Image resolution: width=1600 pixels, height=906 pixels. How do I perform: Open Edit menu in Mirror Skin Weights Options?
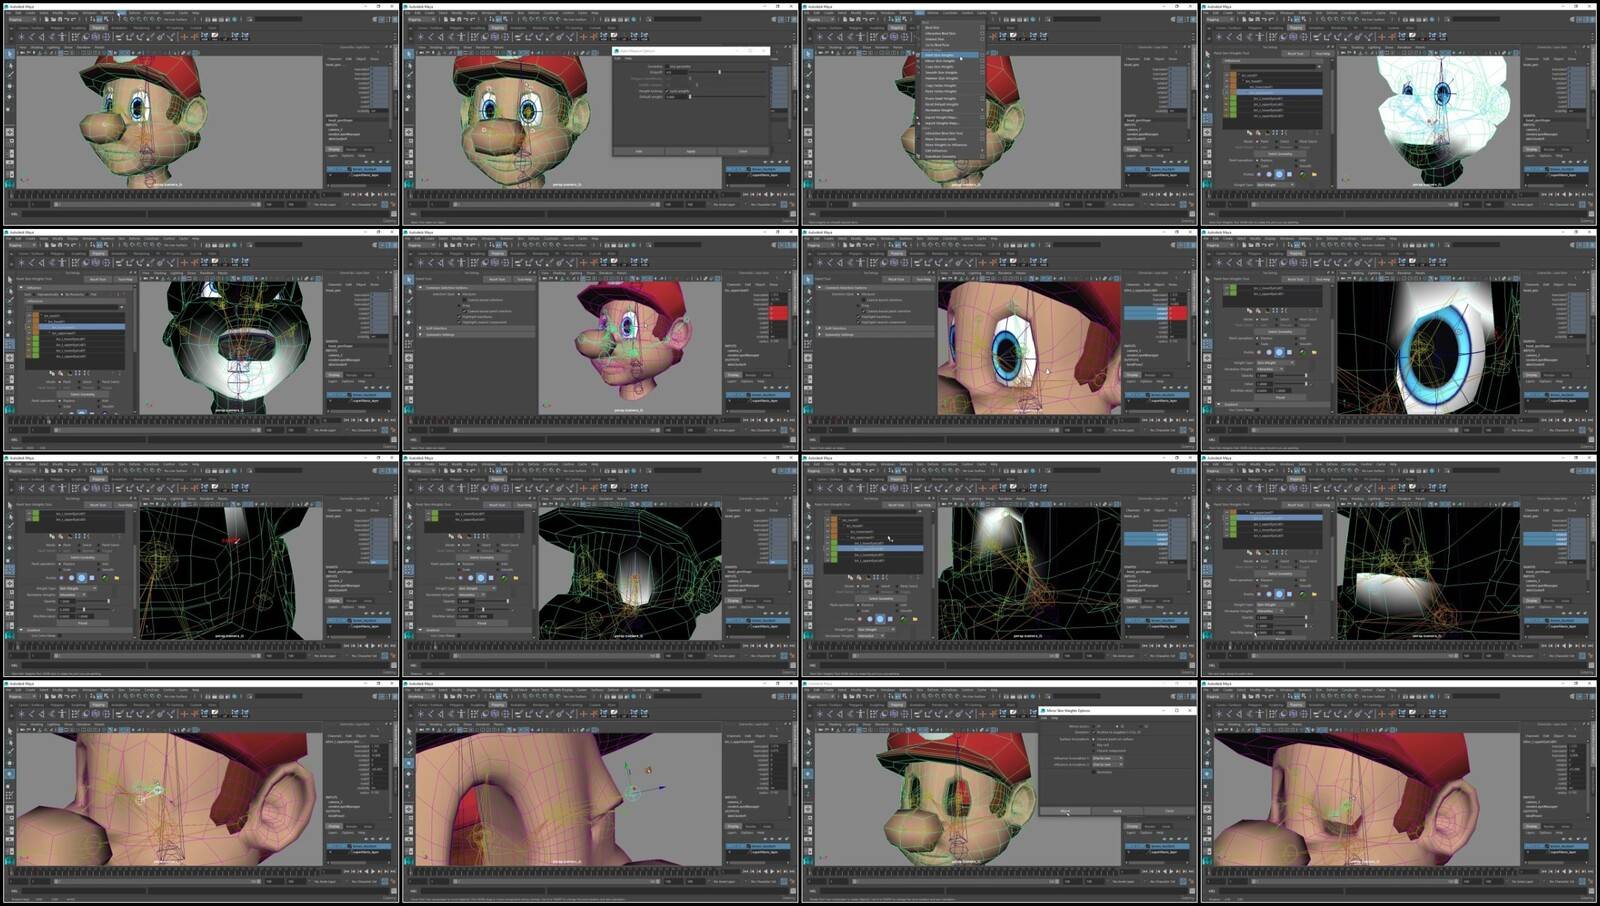(1044, 718)
